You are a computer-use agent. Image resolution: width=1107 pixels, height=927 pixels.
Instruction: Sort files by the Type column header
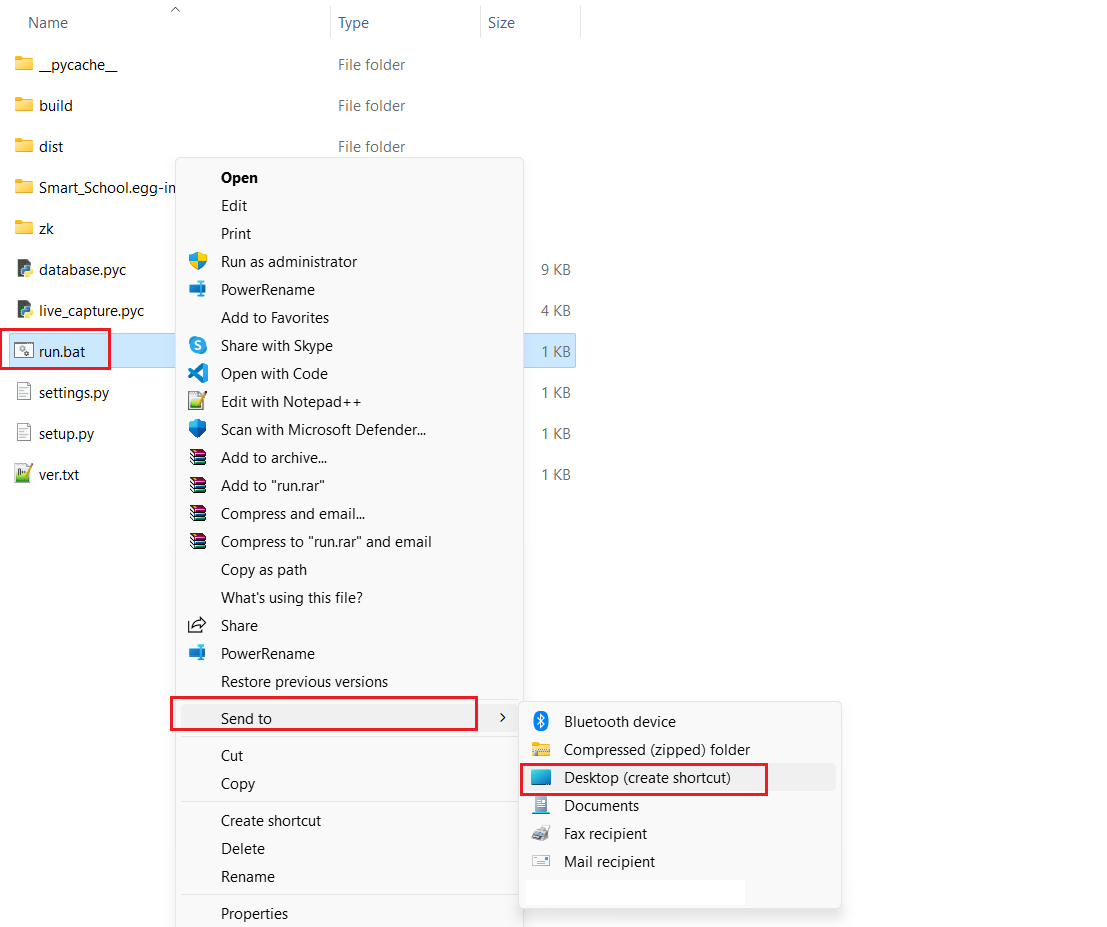(x=353, y=22)
